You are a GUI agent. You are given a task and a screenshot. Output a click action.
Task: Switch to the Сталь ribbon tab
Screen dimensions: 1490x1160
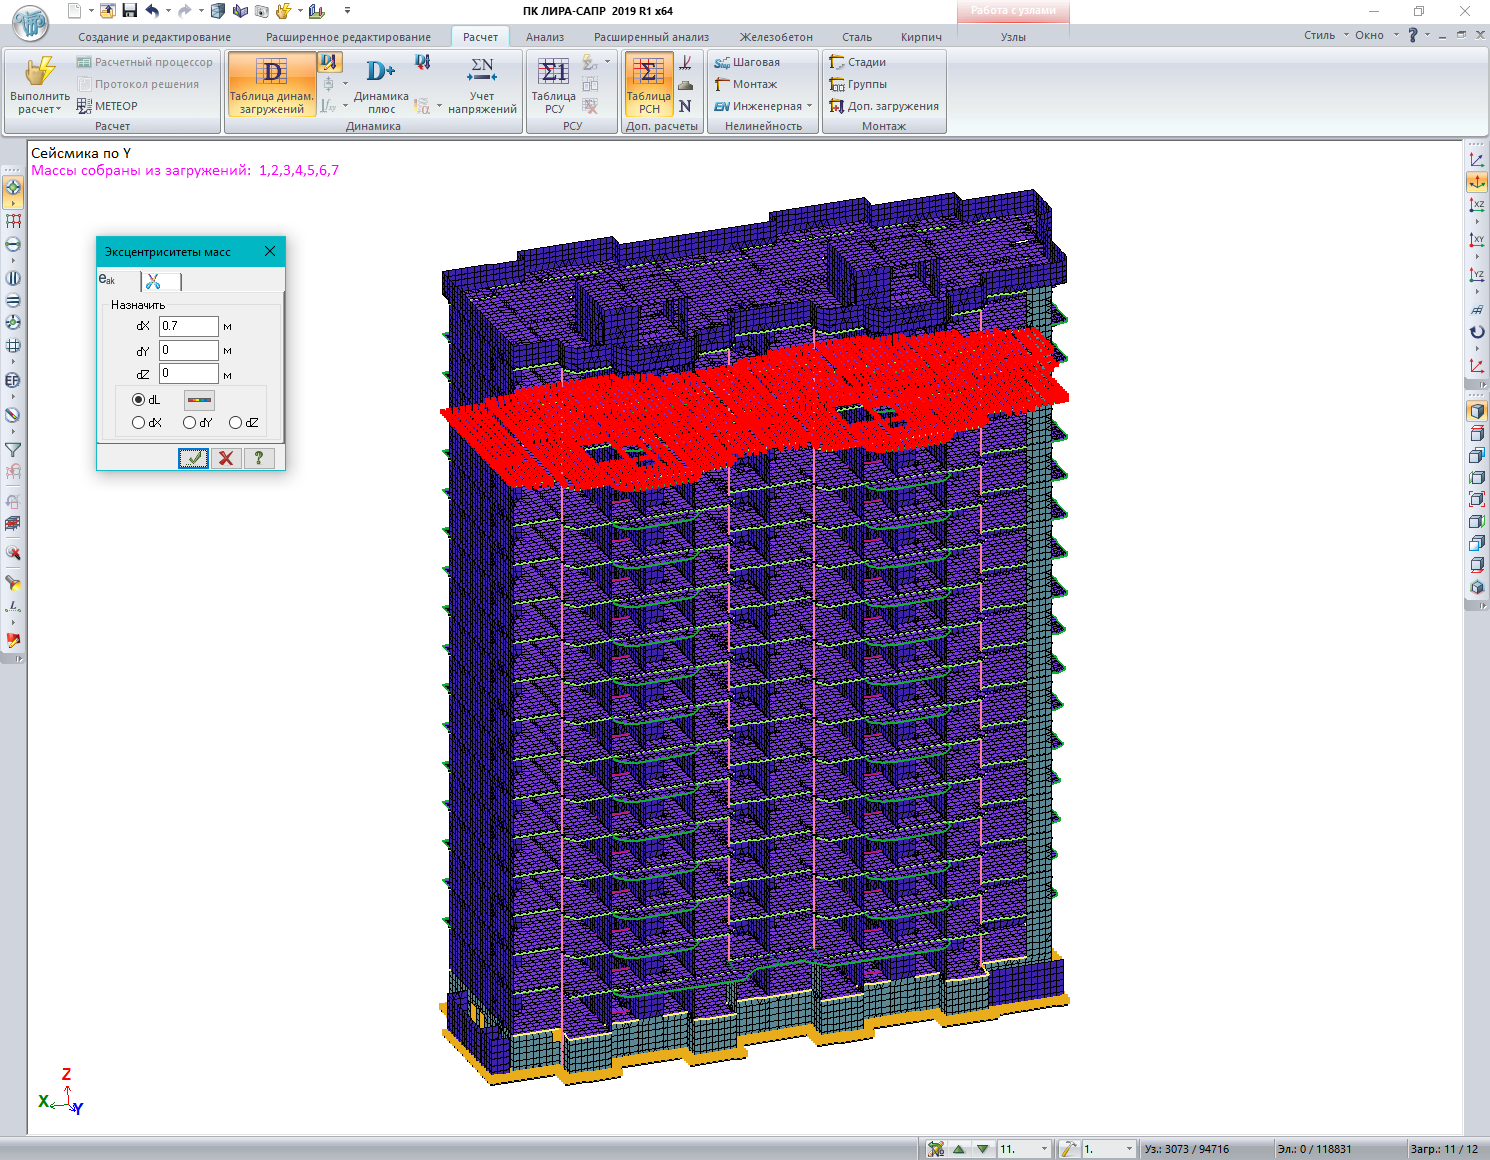(857, 37)
